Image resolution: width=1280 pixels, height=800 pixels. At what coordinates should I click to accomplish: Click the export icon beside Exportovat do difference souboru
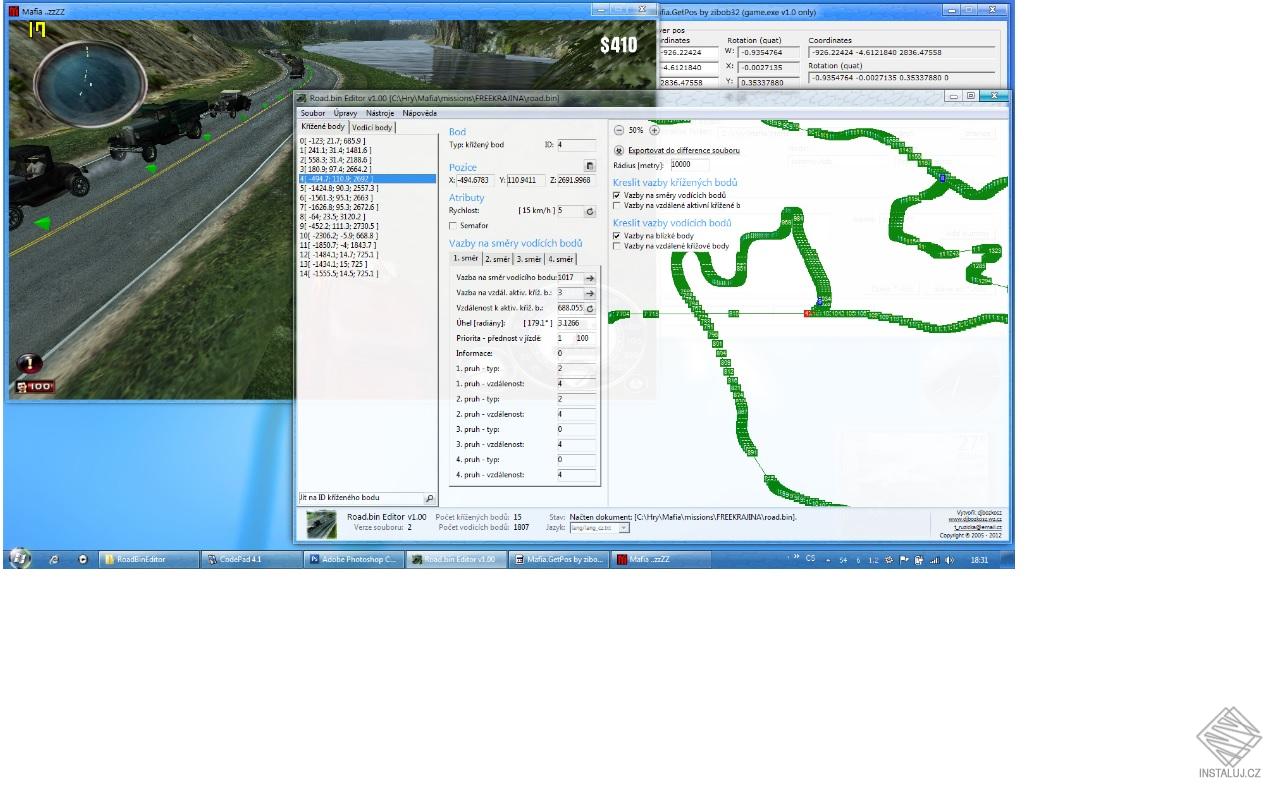point(618,150)
